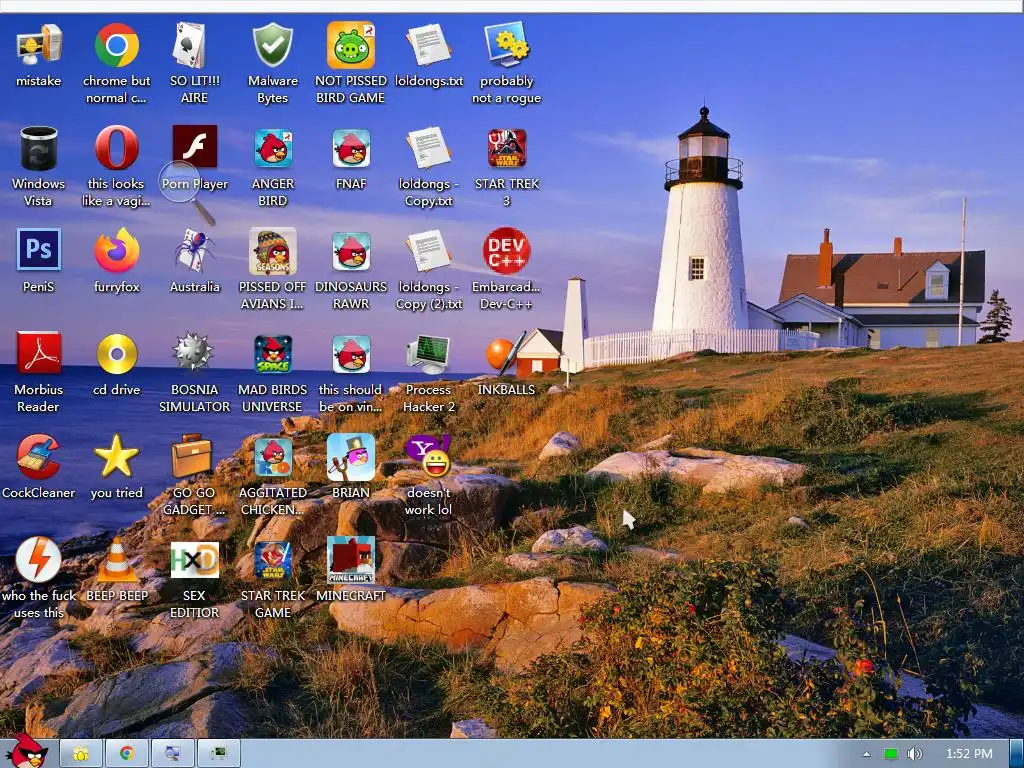Open 'probably not a rogue' gears icon
Viewport: 1024px width, 768px height.
(x=507, y=46)
